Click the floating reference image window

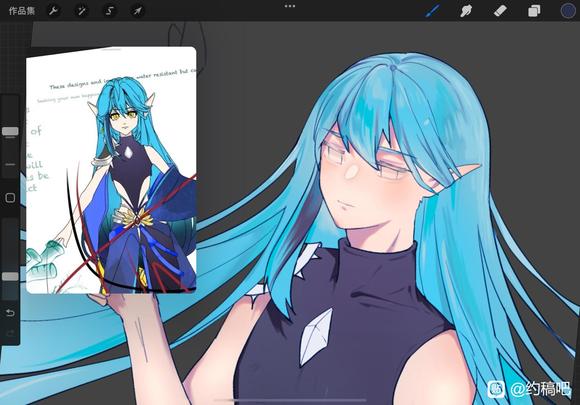click(111, 170)
